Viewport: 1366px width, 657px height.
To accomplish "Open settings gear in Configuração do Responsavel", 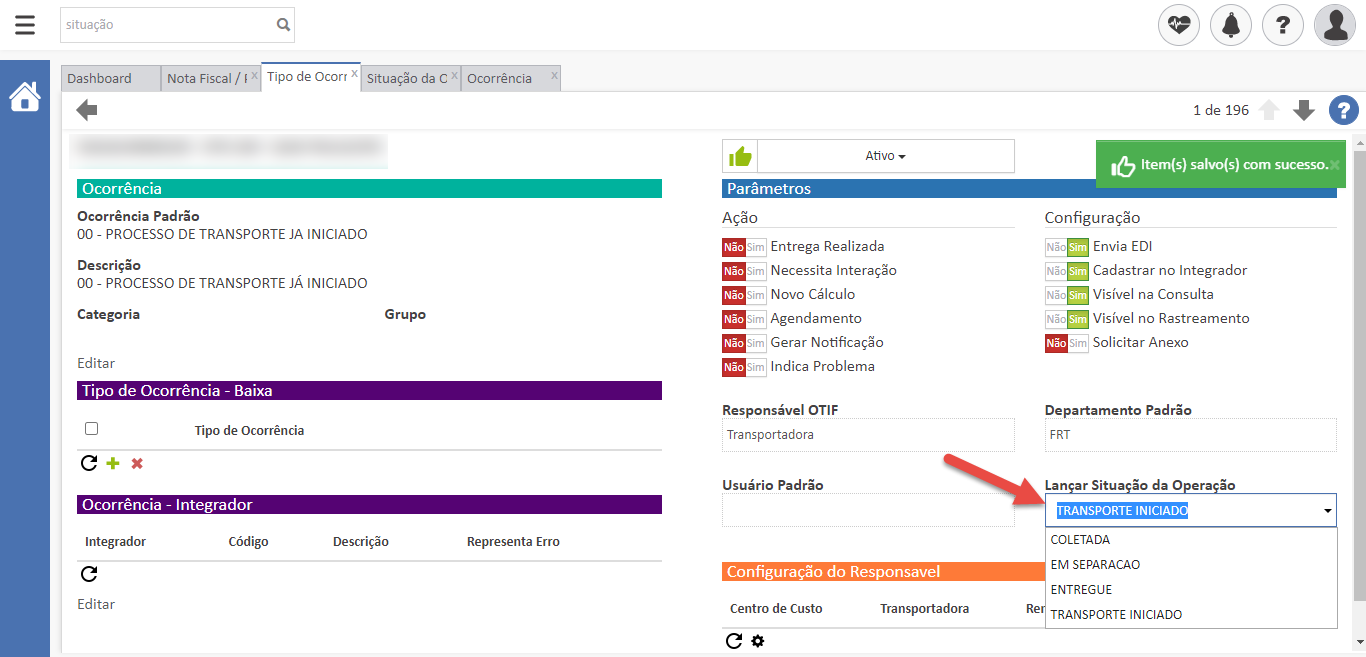I will click(757, 641).
